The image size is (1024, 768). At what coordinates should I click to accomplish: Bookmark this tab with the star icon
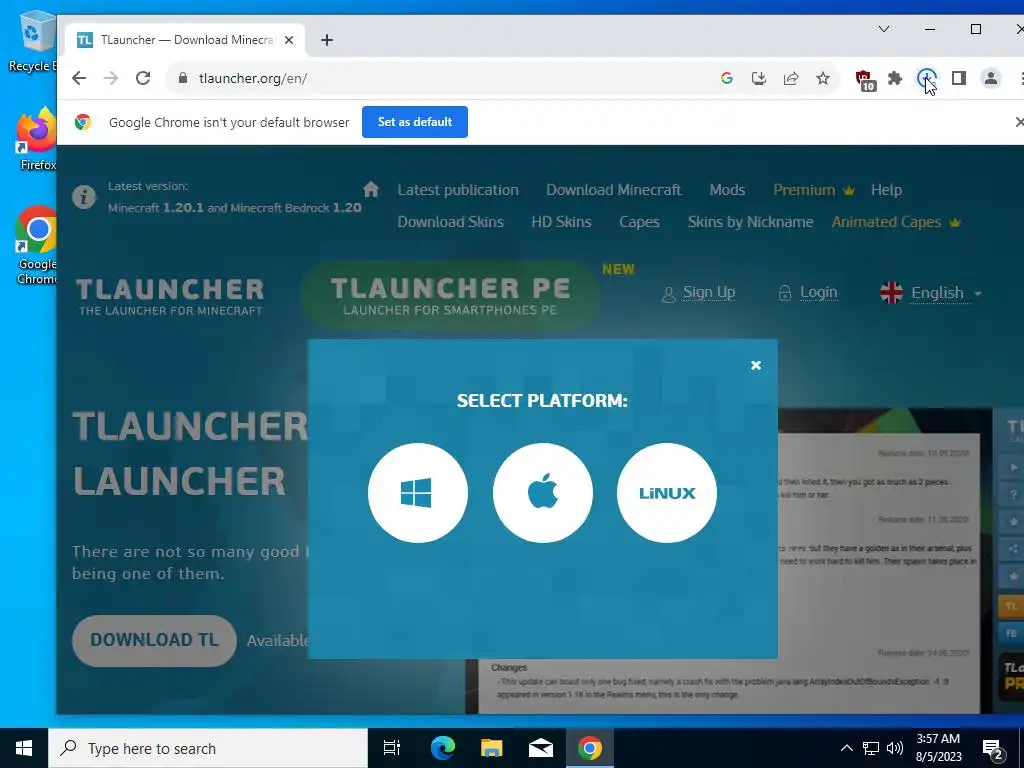823,78
